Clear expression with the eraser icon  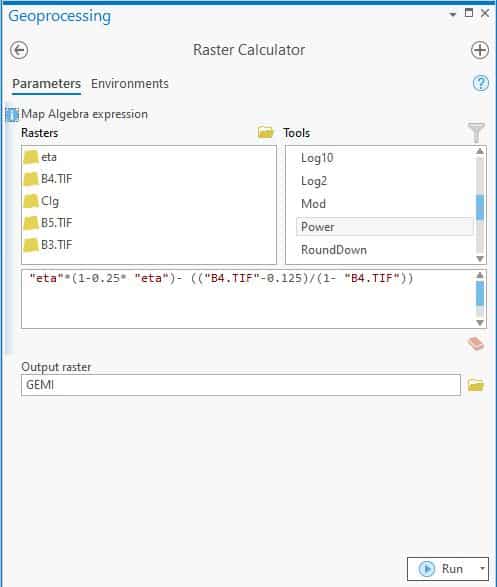pyautogui.click(x=476, y=344)
